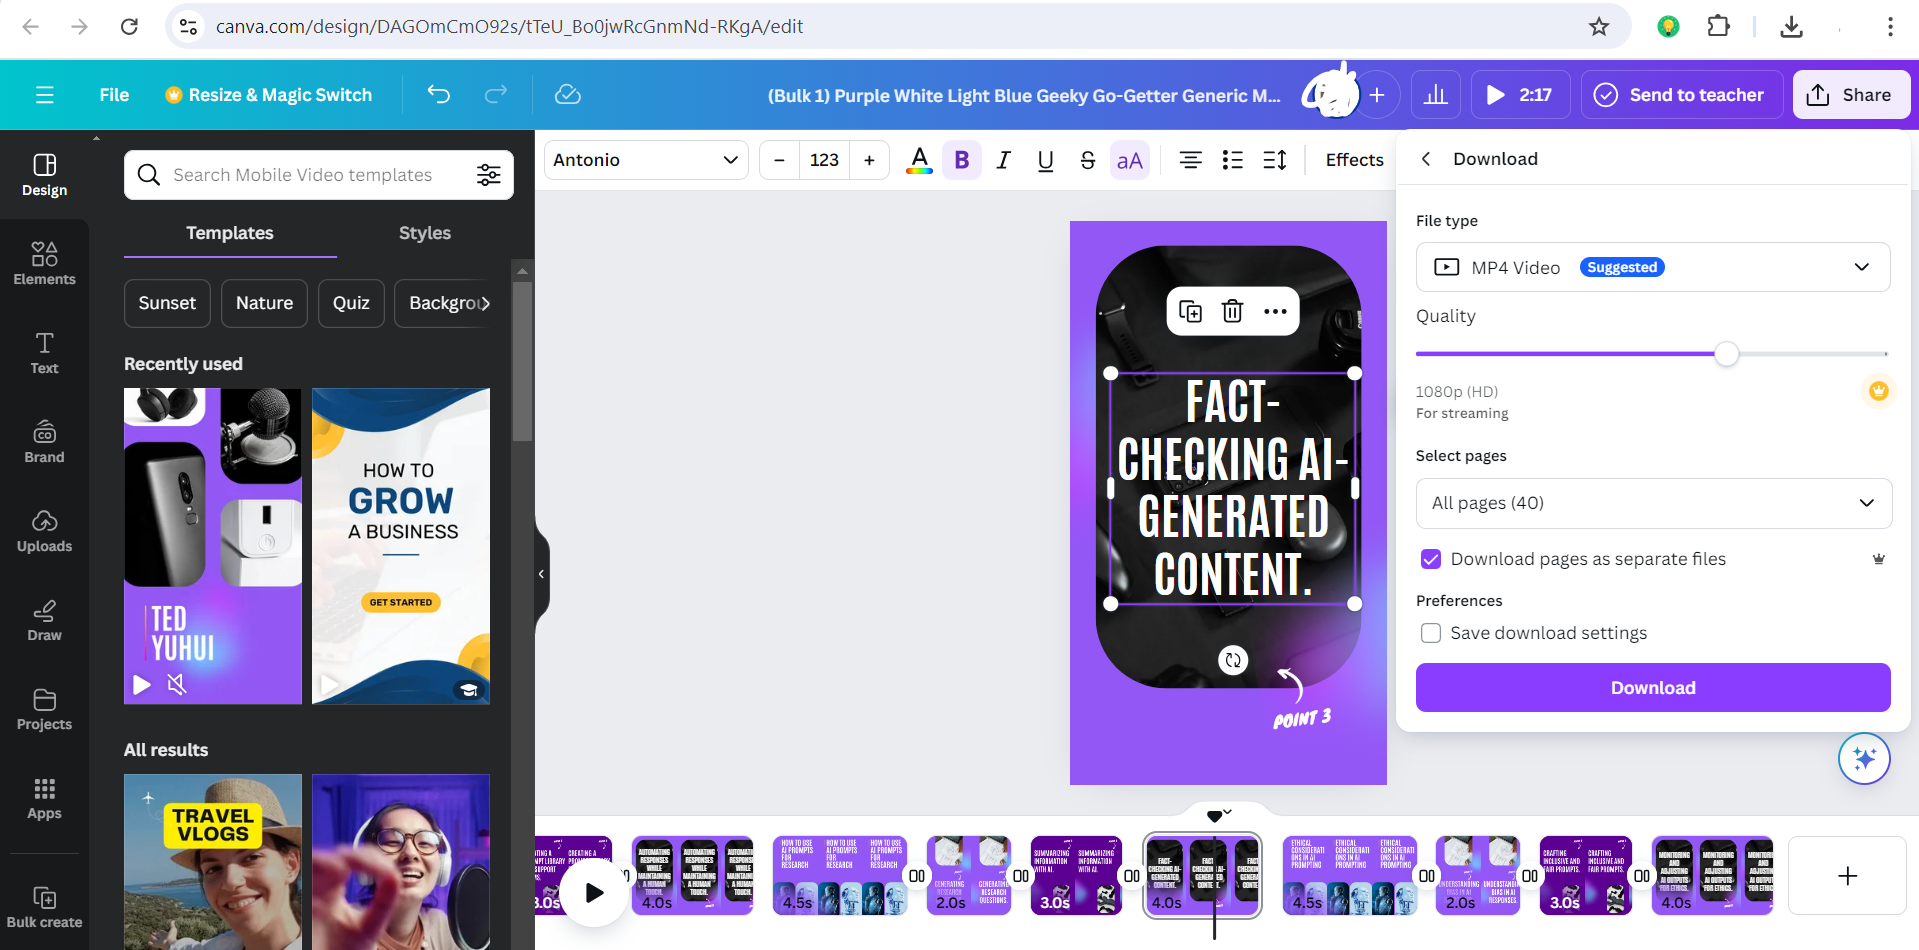The height and width of the screenshot is (950, 1919).
Task: Open Resize & Magic Switch
Action: 269,95
